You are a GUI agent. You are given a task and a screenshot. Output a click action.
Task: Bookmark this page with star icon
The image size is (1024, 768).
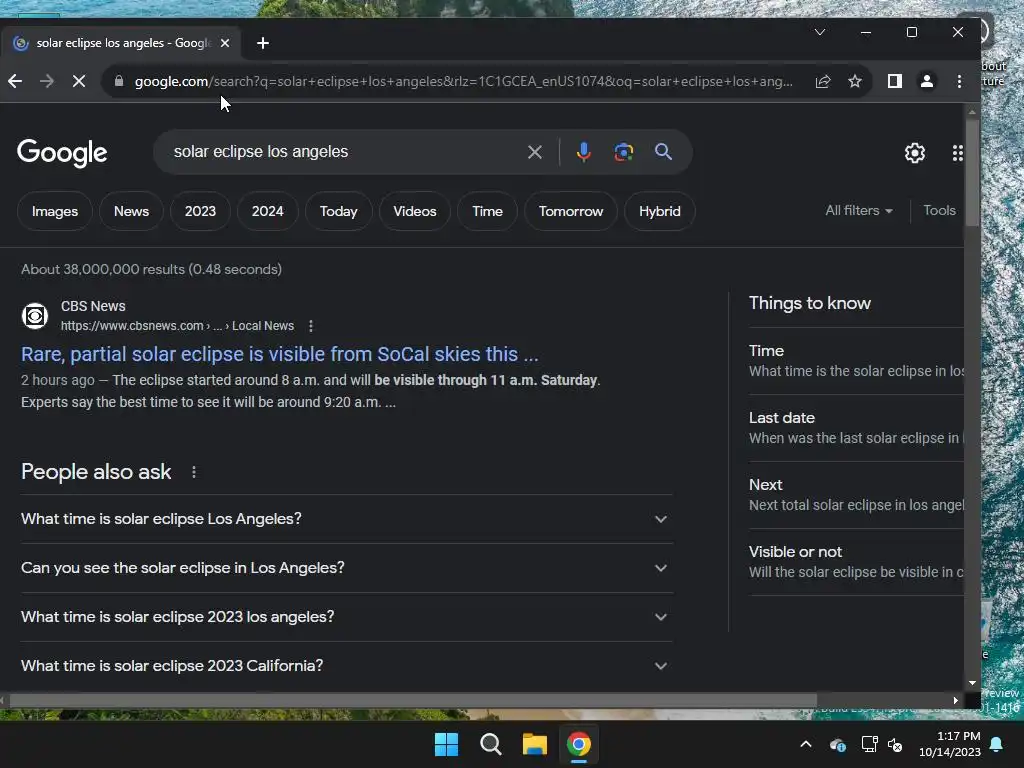[855, 81]
